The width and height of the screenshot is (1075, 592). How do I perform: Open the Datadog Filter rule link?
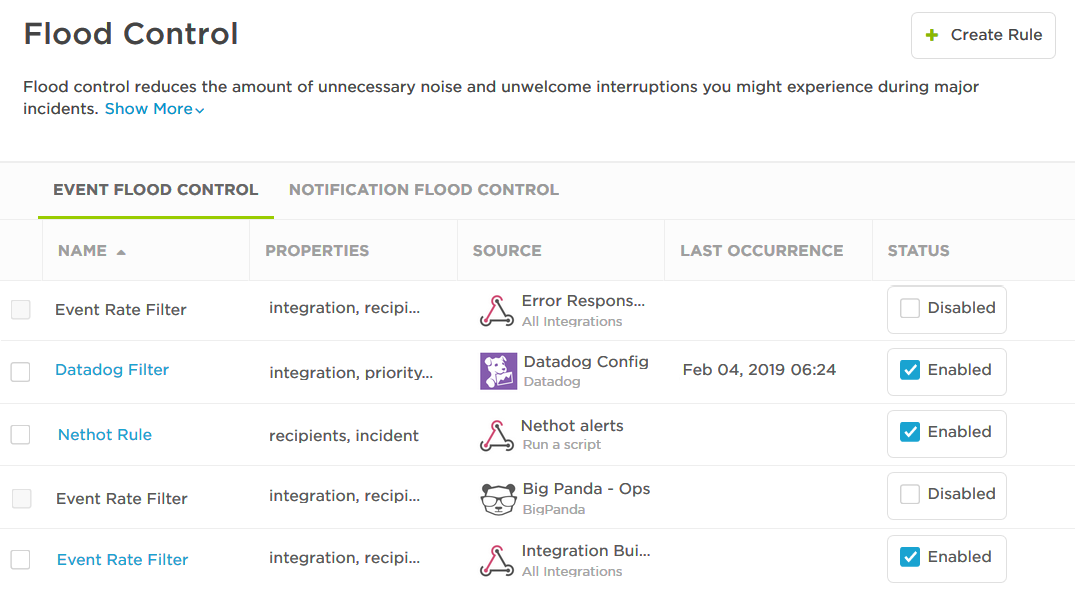(x=112, y=370)
